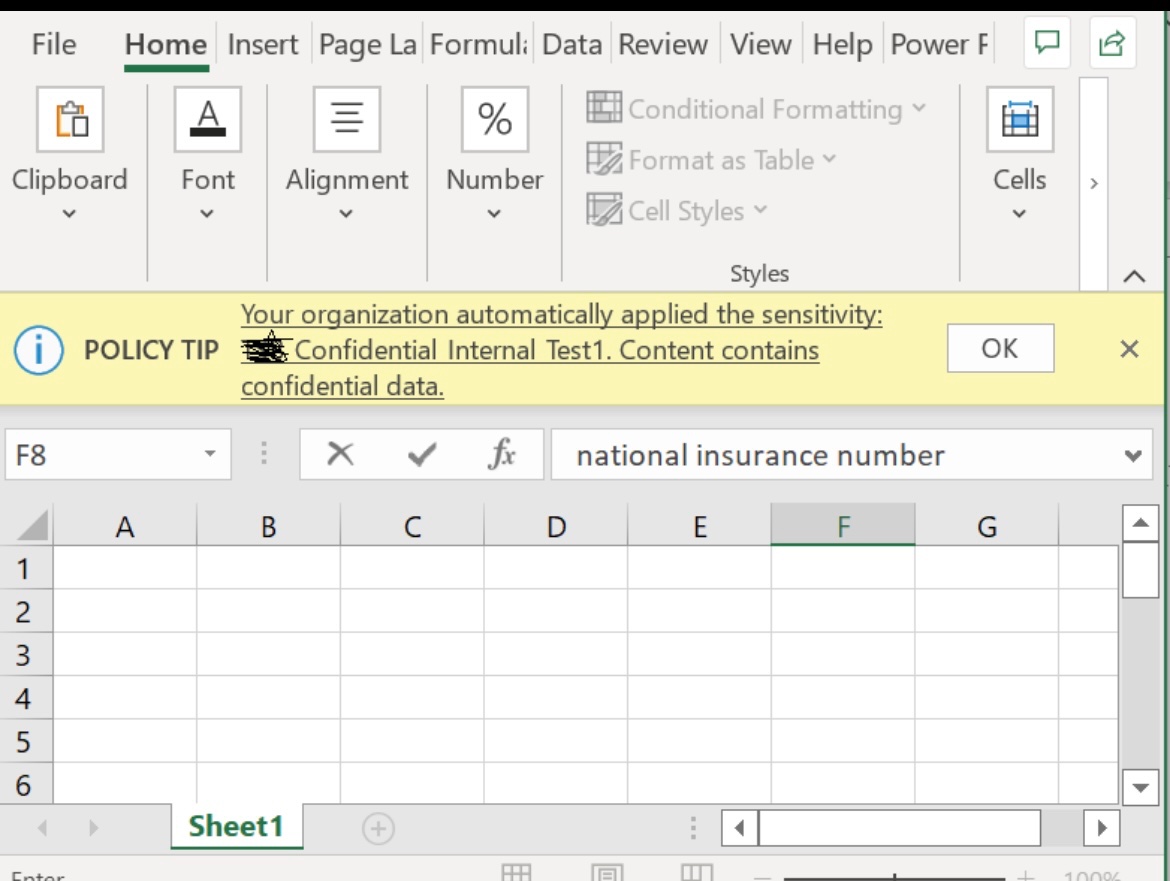1170x881 pixels.
Task: Go to the previous sheet arrow
Action: point(43,827)
